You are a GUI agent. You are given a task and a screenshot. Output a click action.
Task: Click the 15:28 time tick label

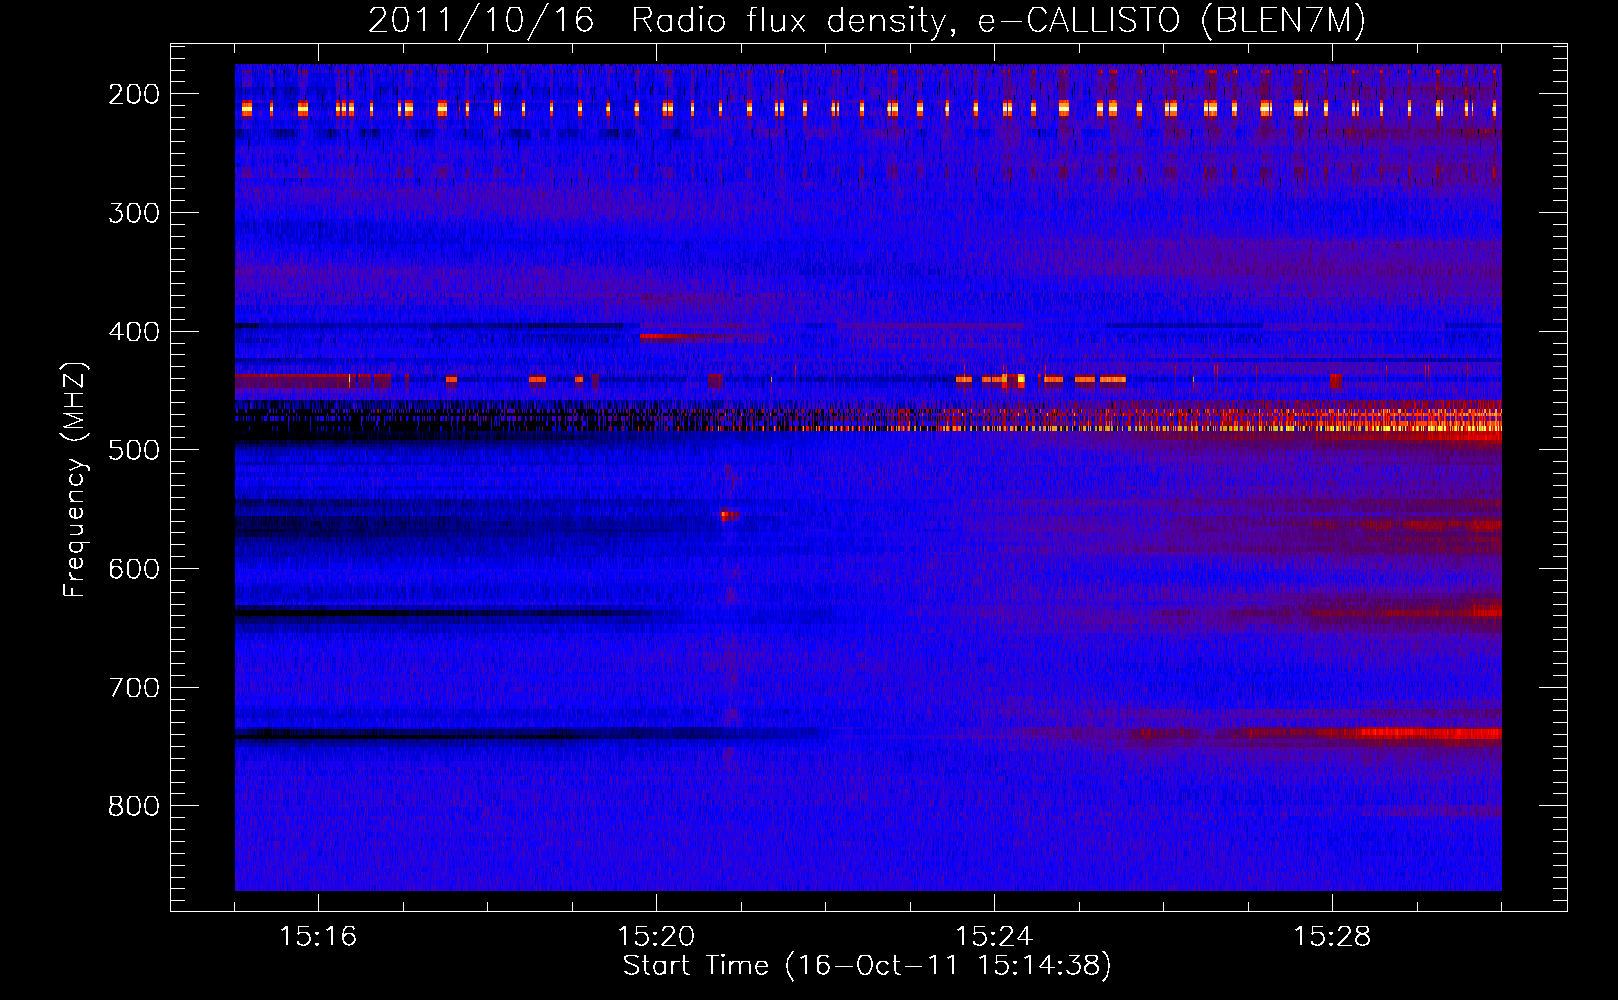click(1332, 937)
